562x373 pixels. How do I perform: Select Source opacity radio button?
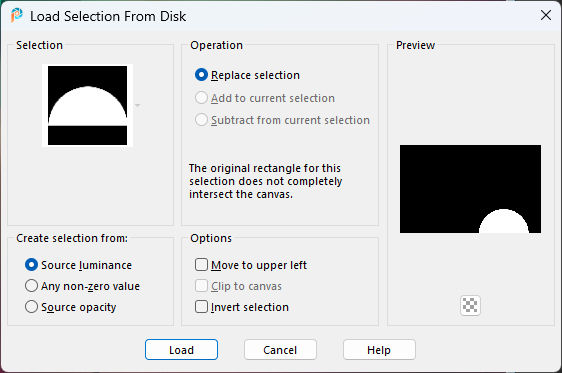tap(31, 307)
